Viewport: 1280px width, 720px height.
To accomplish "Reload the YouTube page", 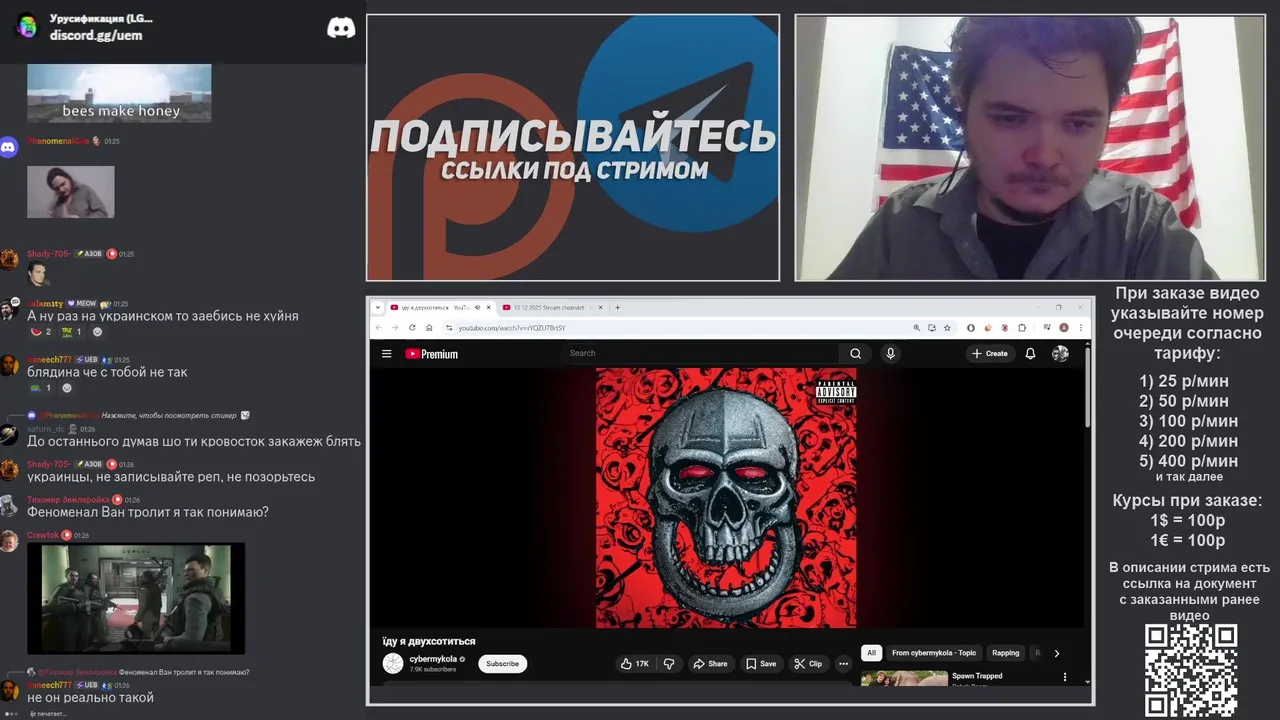I will (x=412, y=327).
